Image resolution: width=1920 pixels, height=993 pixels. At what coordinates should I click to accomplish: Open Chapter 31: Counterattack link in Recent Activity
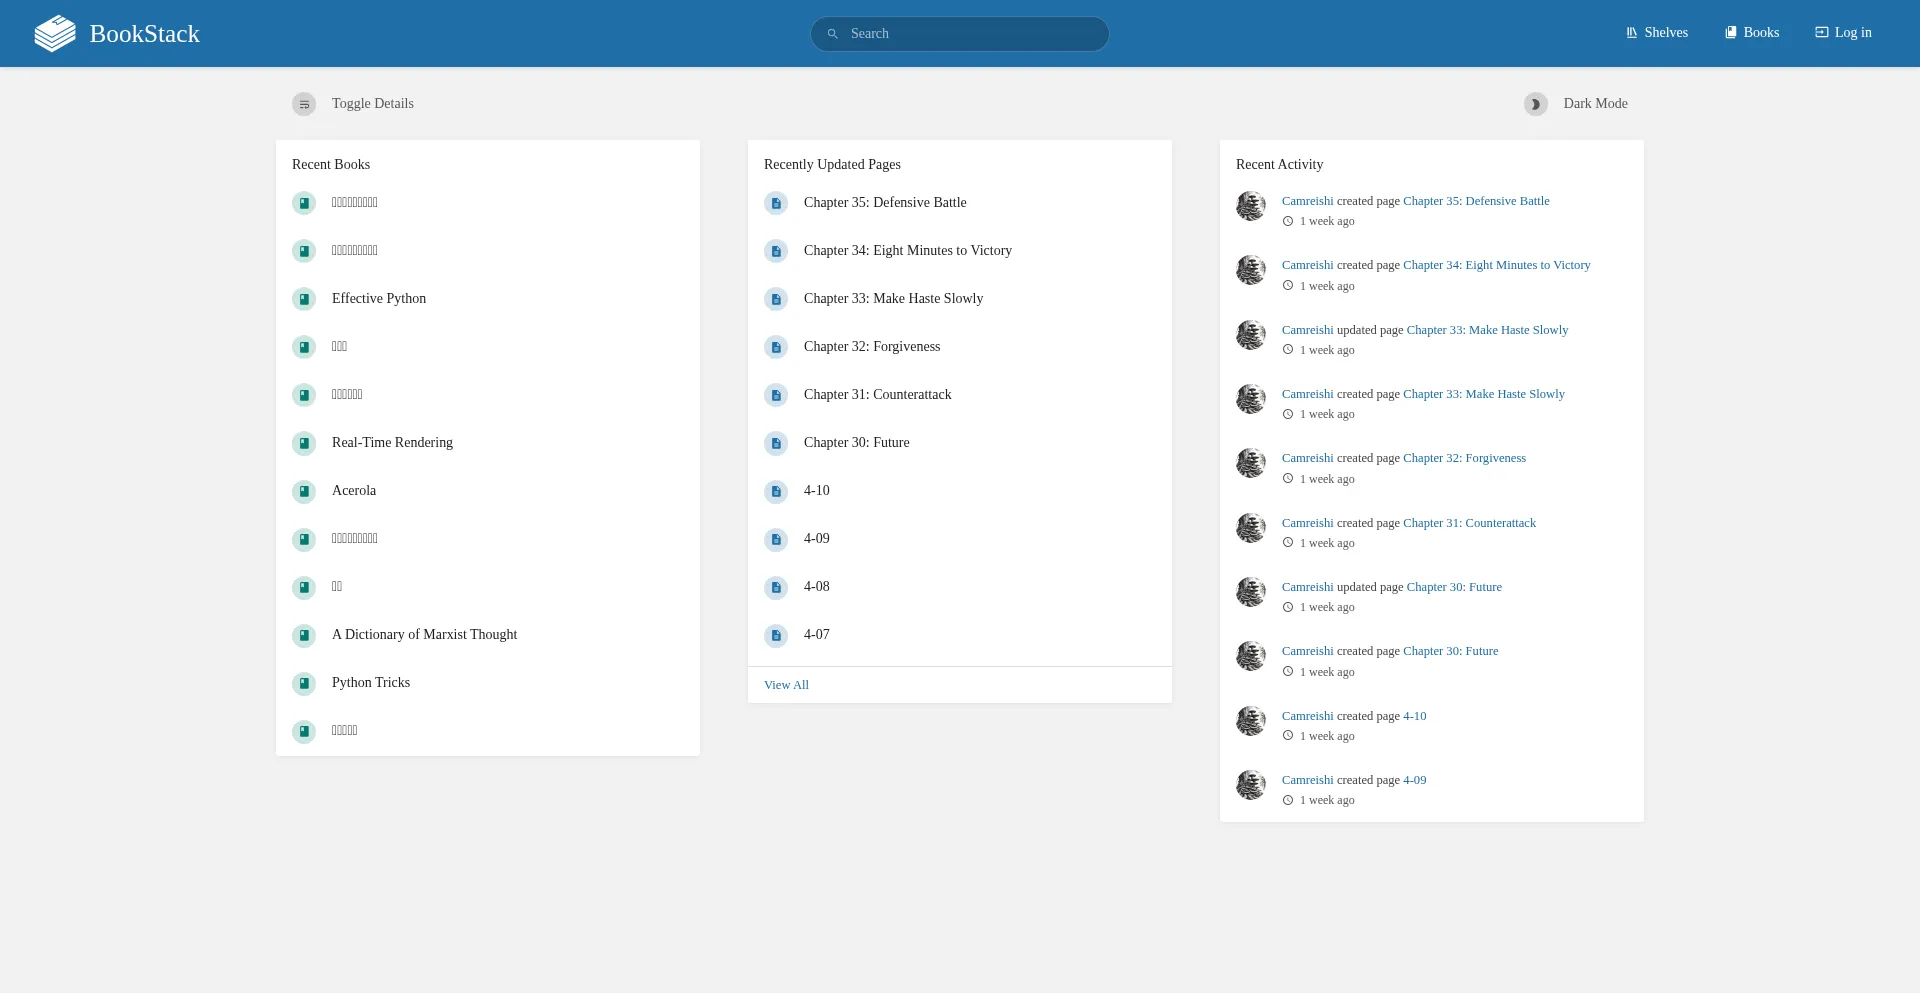coord(1469,523)
